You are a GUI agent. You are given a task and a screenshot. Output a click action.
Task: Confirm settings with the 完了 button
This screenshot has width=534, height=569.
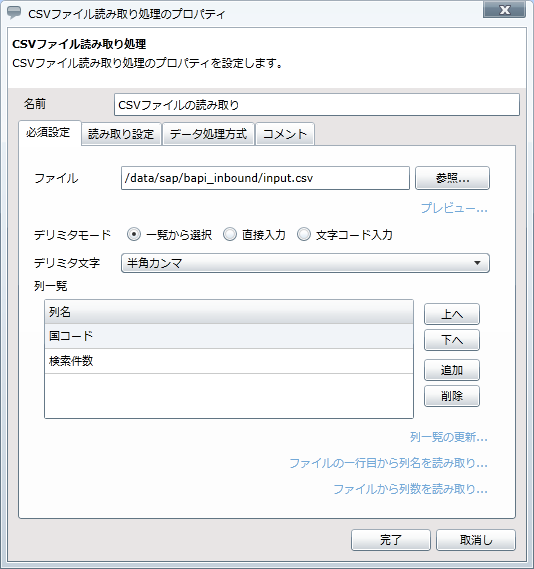(x=391, y=540)
